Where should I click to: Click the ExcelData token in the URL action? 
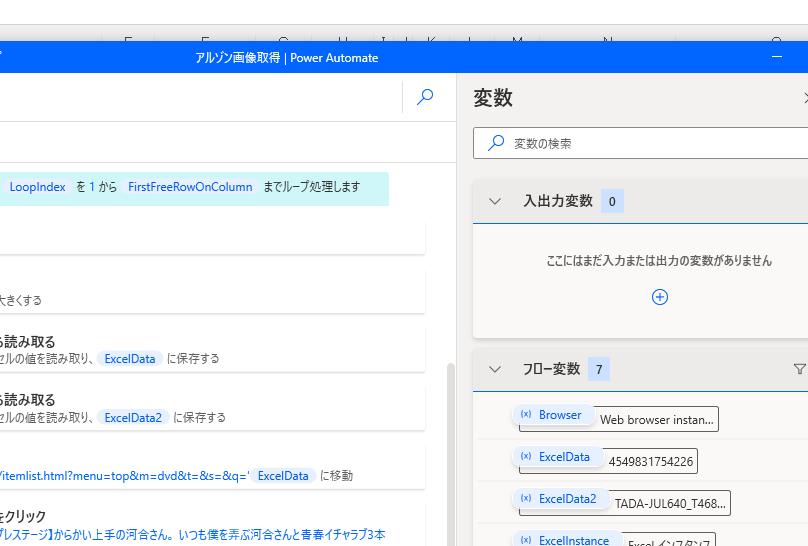(x=283, y=476)
